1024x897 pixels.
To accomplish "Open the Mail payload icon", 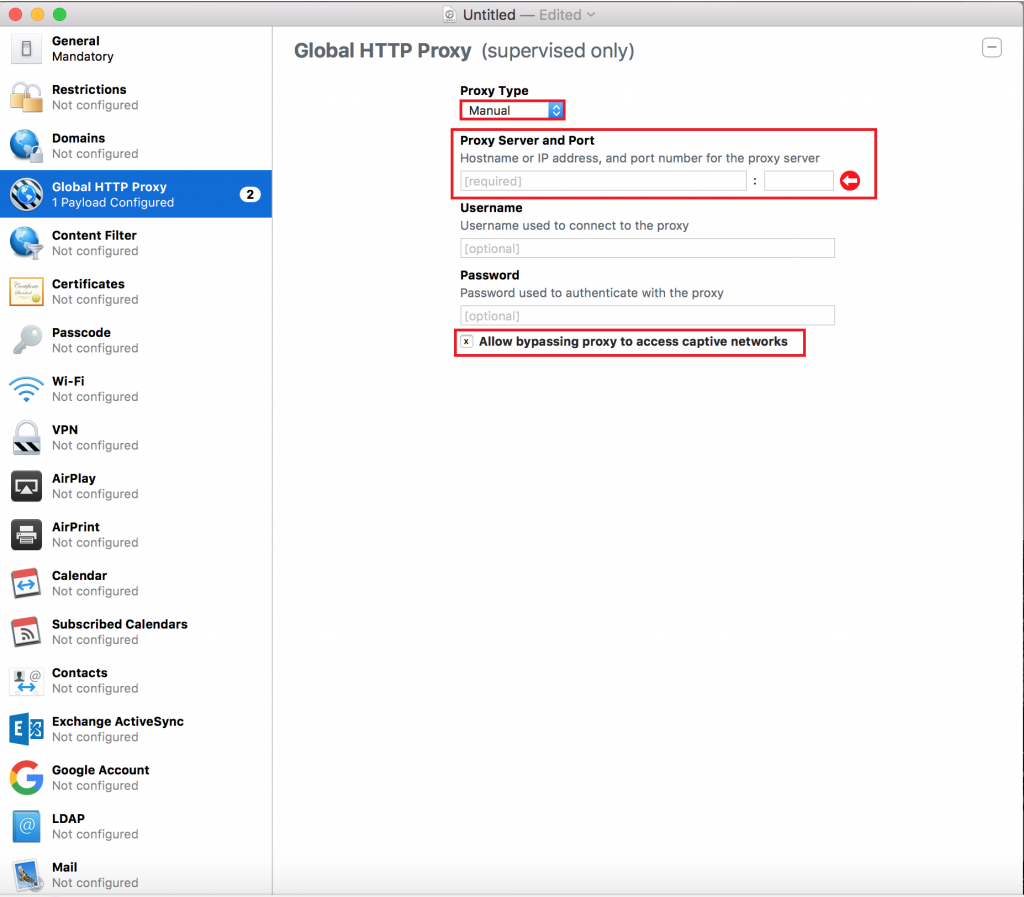I will pos(26,875).
